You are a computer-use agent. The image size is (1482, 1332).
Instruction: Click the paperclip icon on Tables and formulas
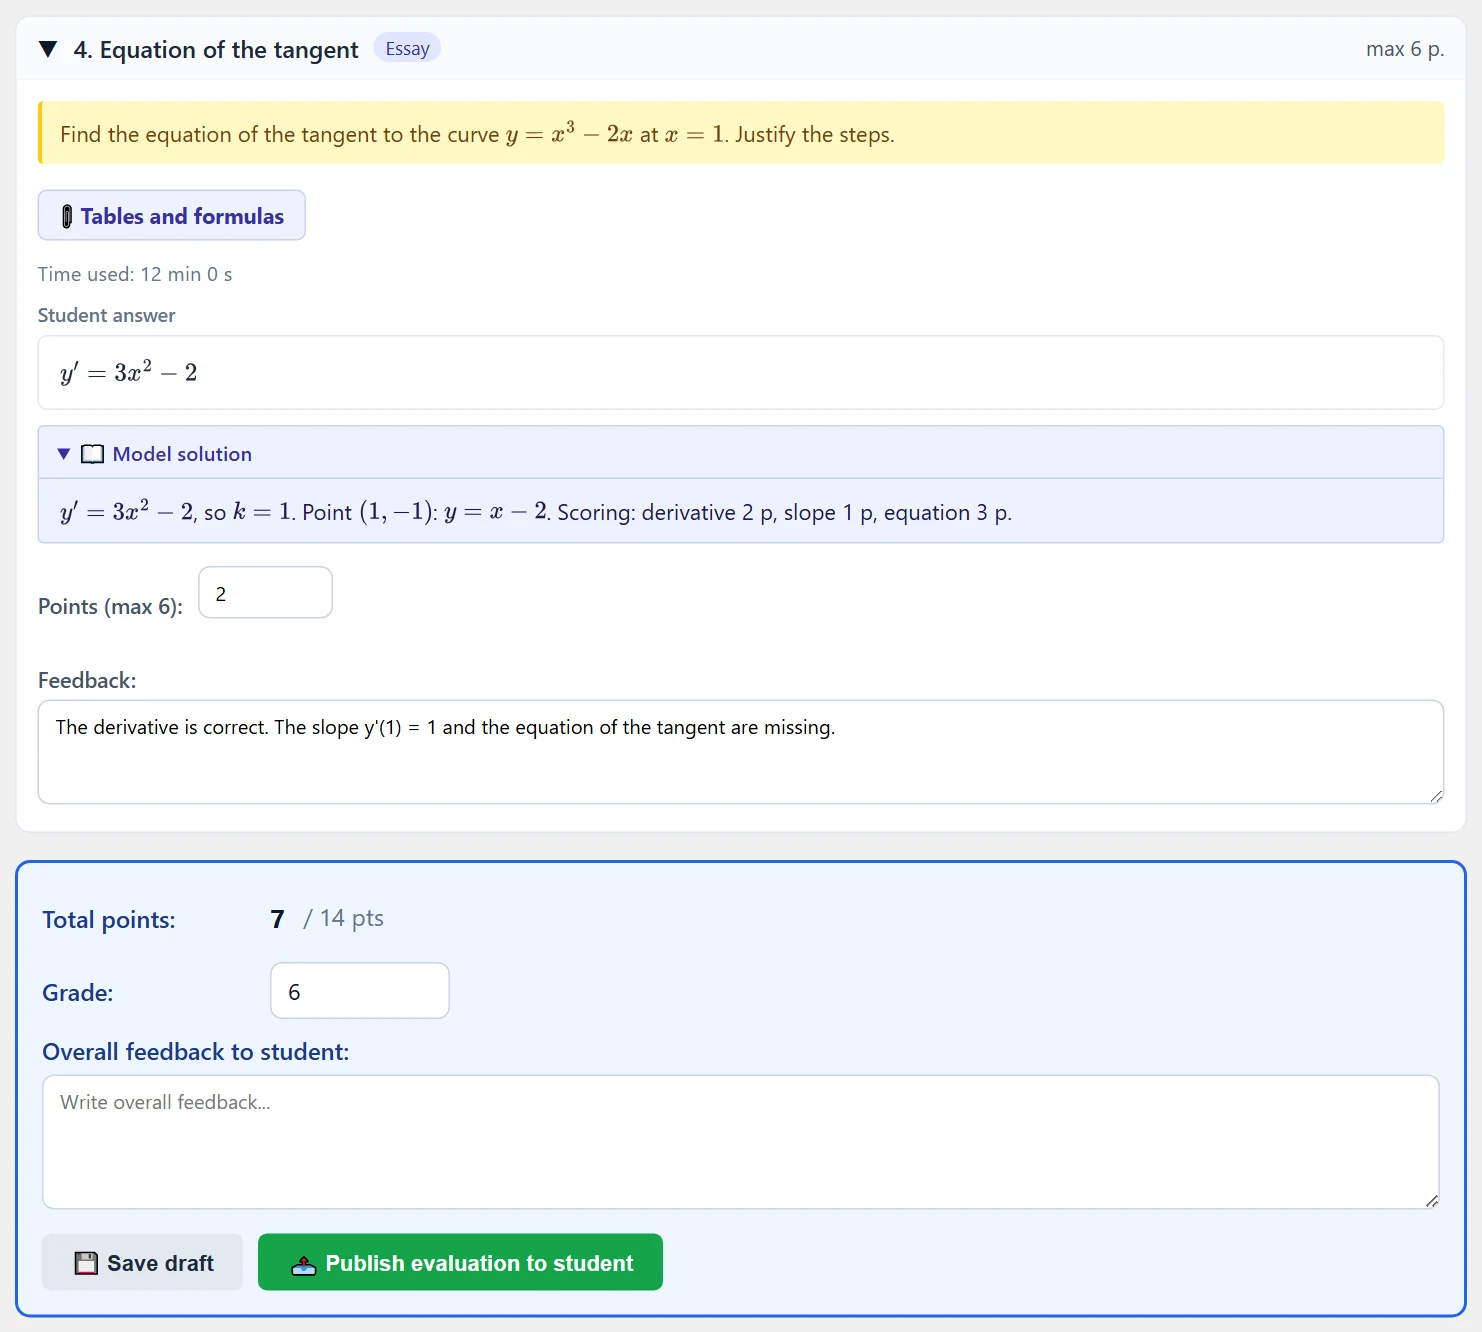(67, 217)
